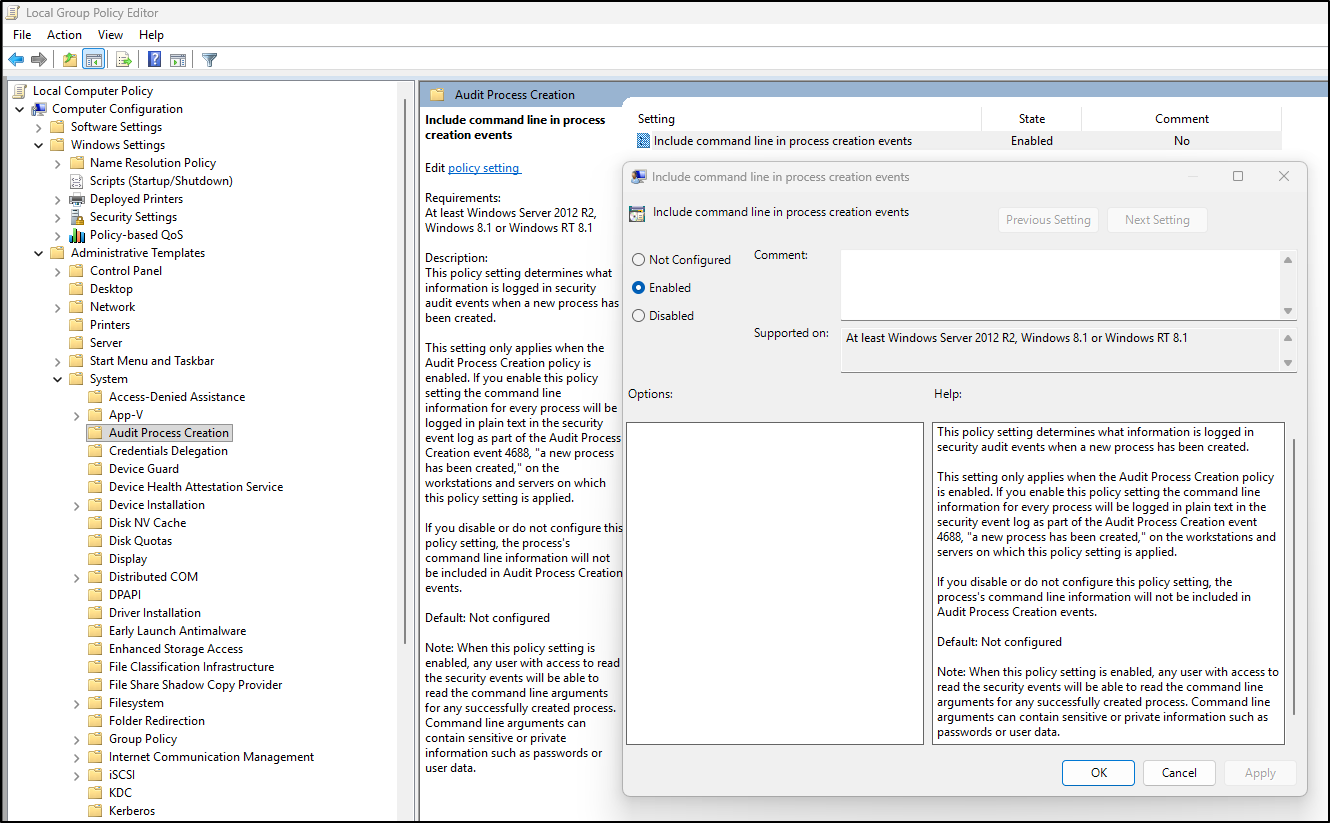
Task: Click the Kerberos folder icon in tree
Action: click(x=96, y=811)
